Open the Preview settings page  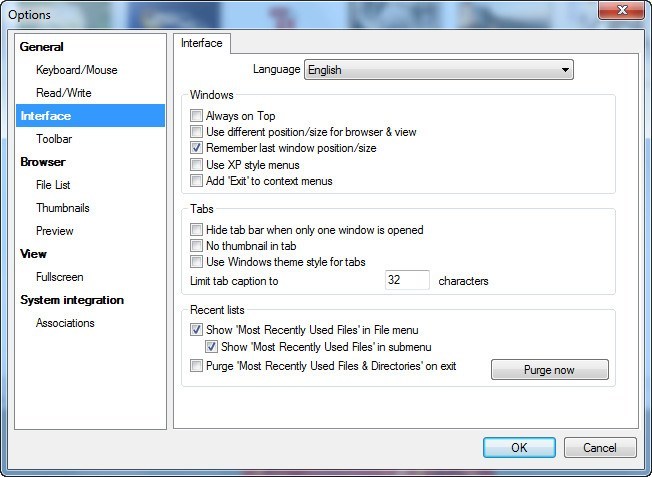click(x=54, y=231)
